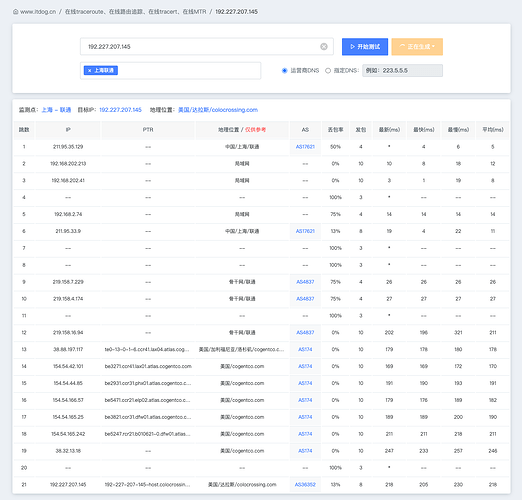Open AS174 link in hop 17 row

click(305, 417)
